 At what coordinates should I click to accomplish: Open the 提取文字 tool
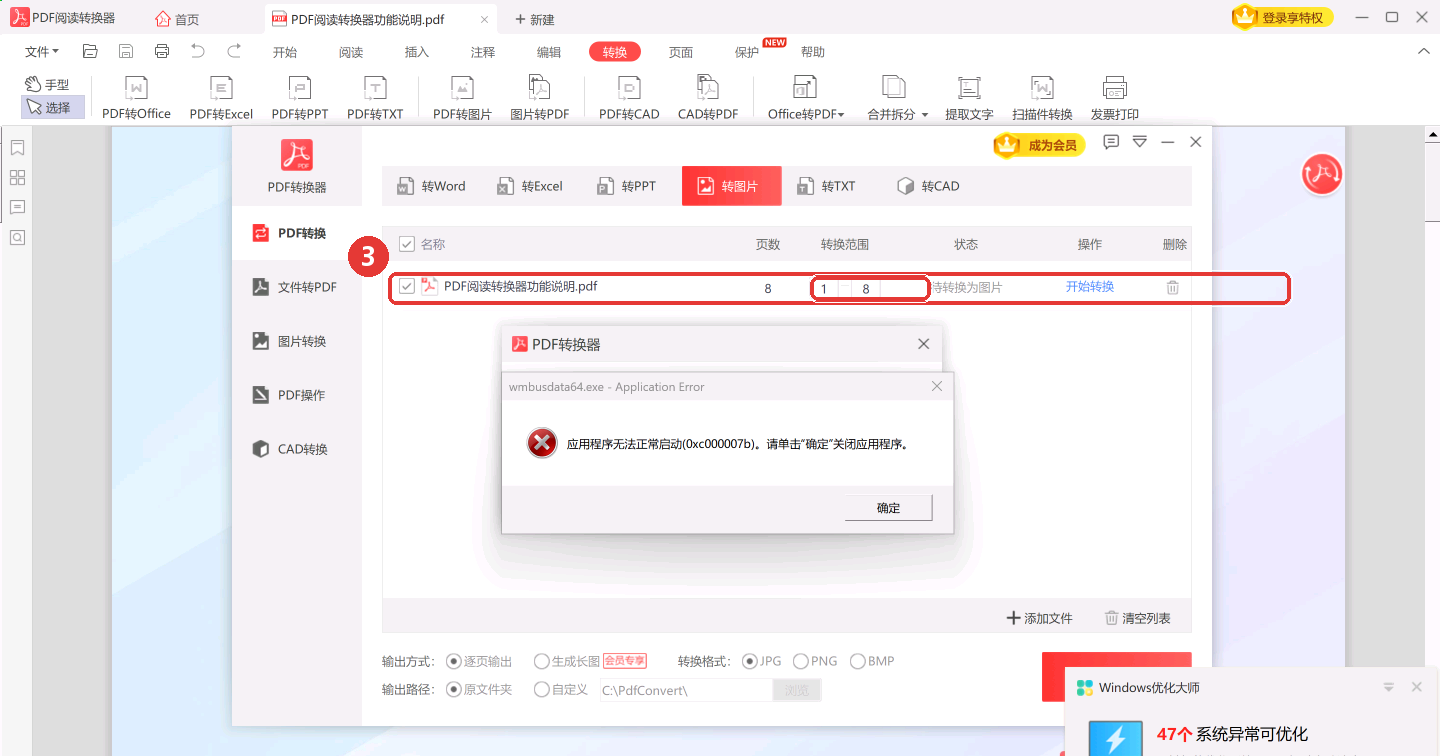click(969, 98)
